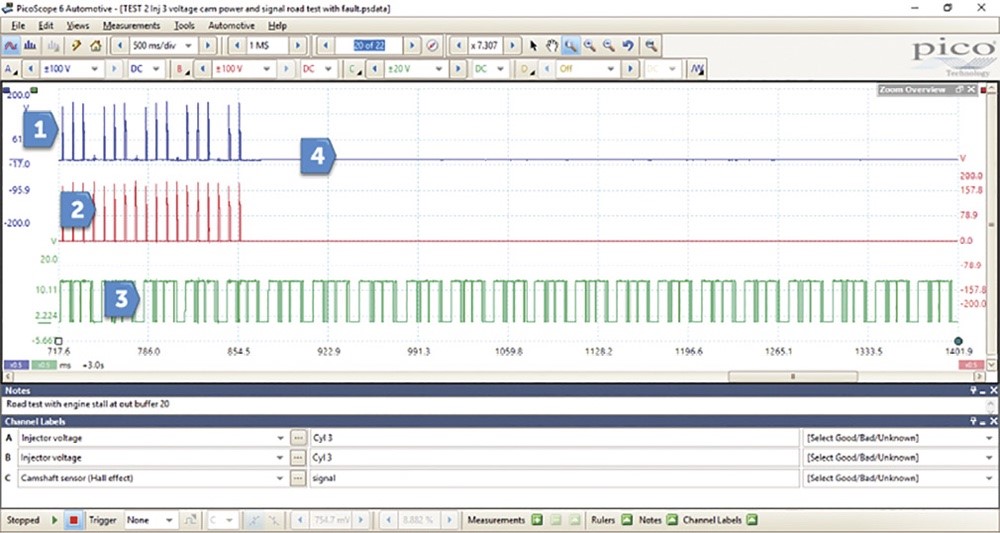
Task: Open Channel A options button
Action: [11, 69]
